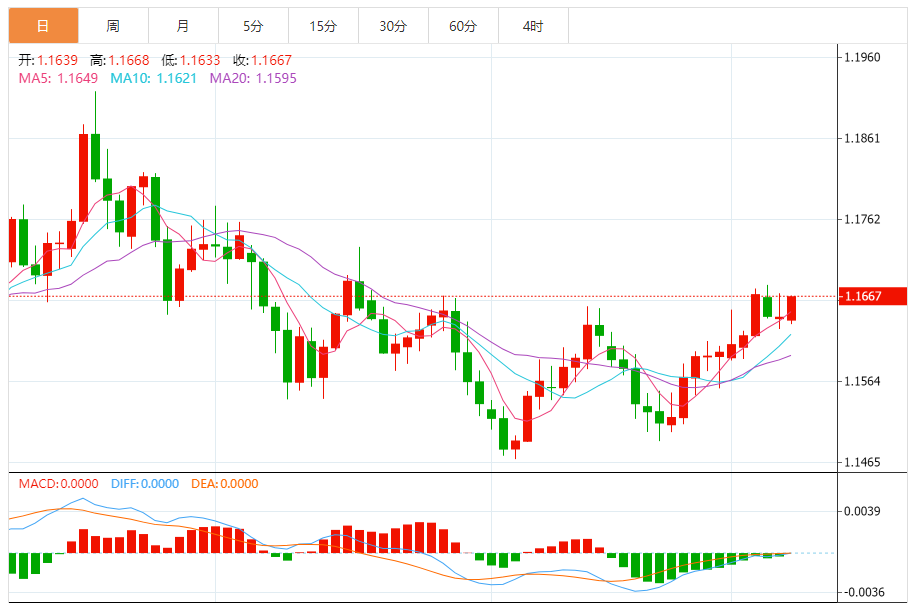Click the 0.0039 MACD axis label

(x=861, y=511)
